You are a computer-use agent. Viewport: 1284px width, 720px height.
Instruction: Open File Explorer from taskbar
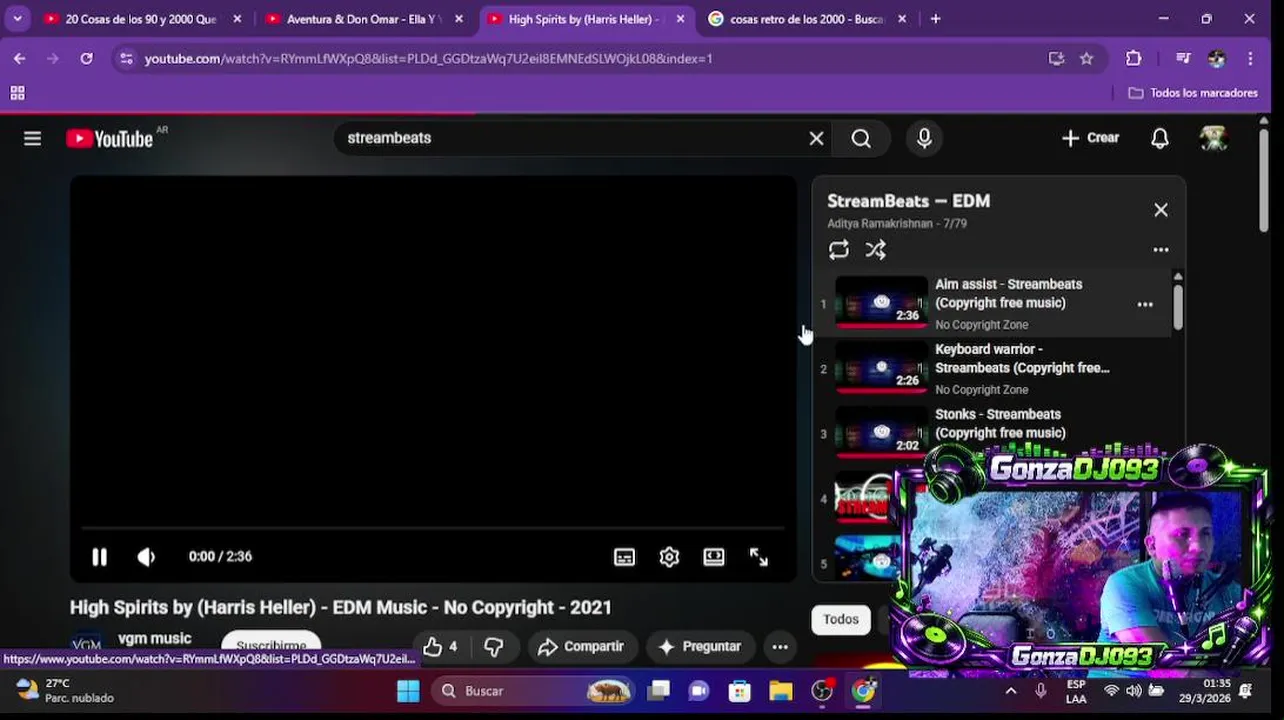[780, 691]
